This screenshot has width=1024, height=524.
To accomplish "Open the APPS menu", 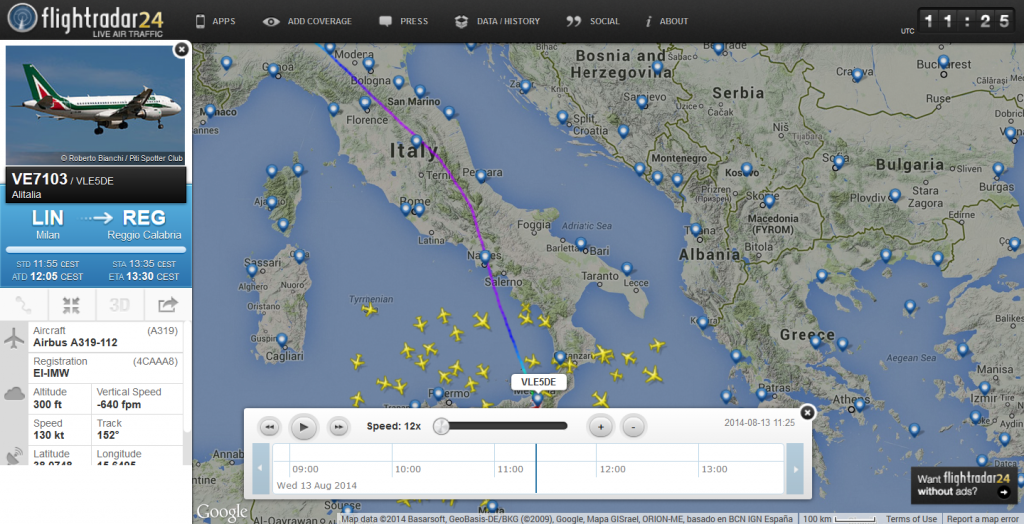I will pyautogui.click(x=216, y=21).
